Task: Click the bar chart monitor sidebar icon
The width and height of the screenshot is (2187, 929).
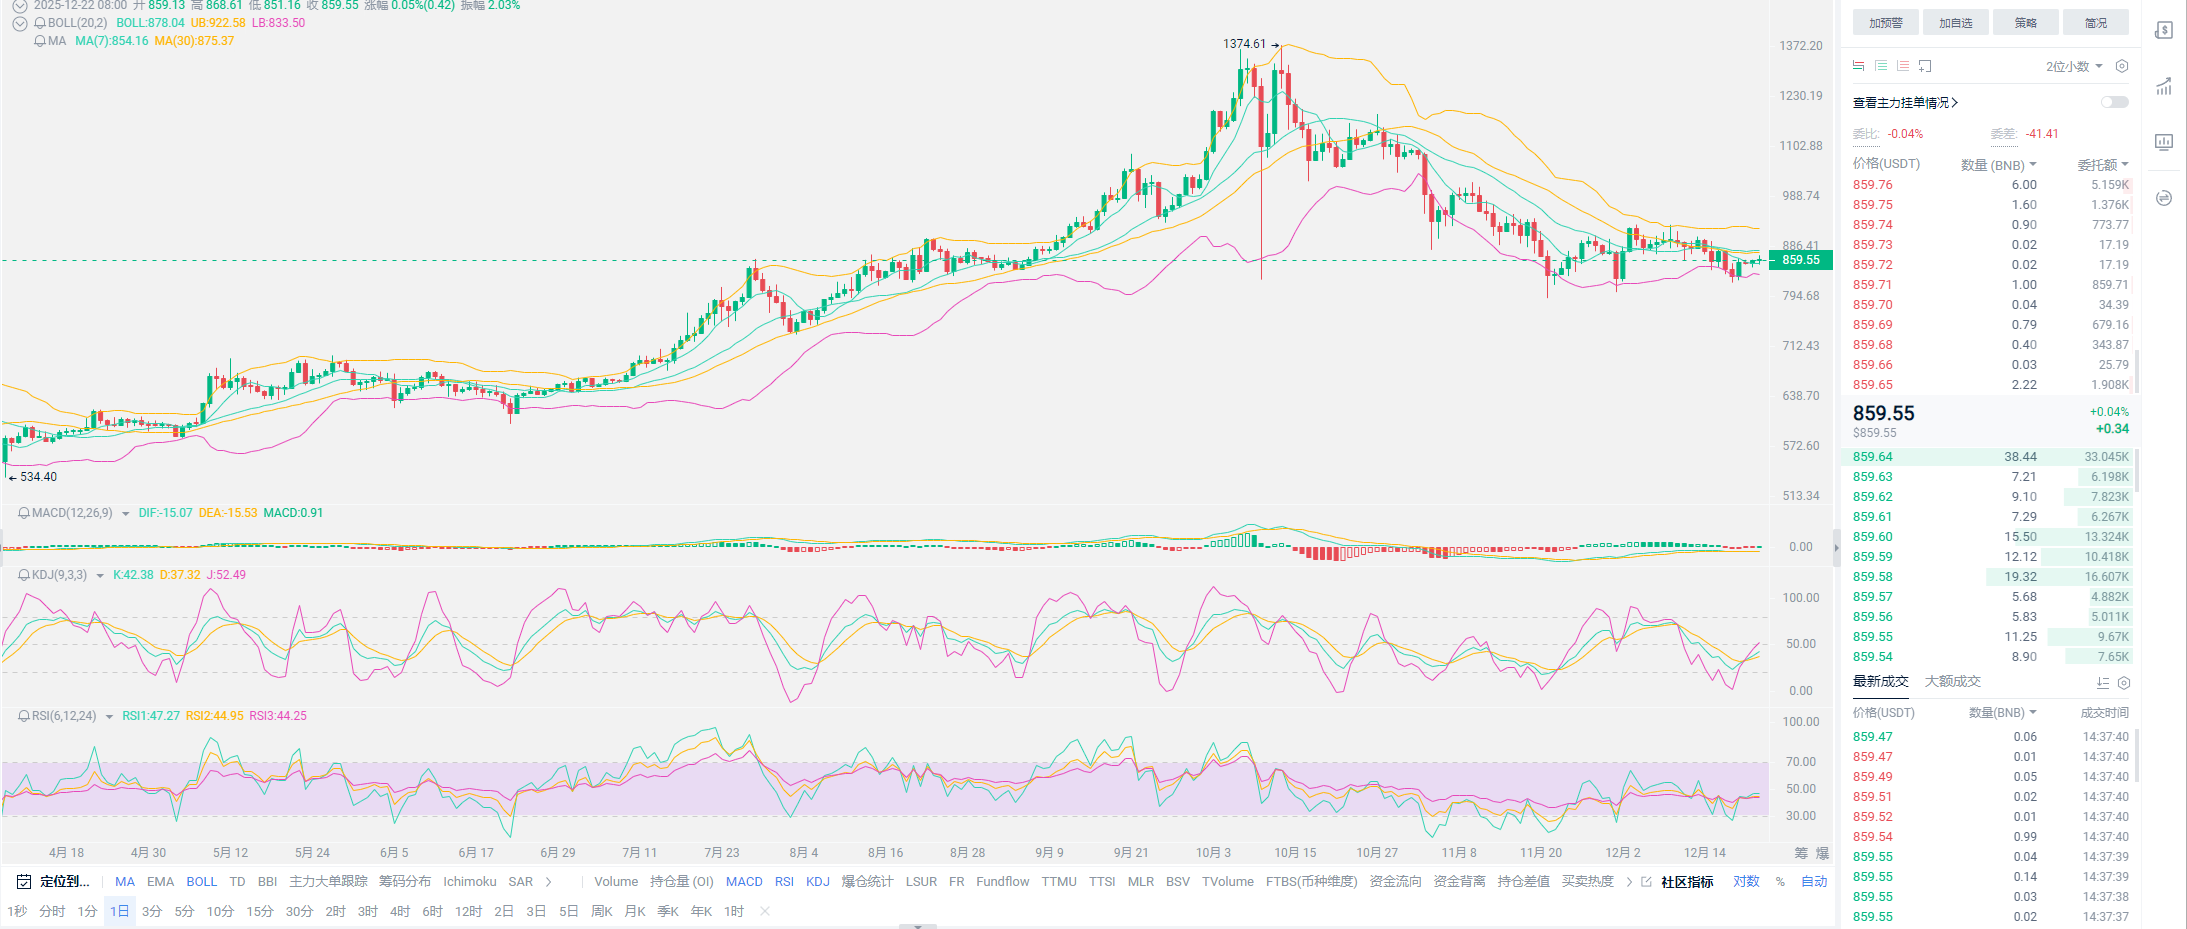Action: (2164, 142)
